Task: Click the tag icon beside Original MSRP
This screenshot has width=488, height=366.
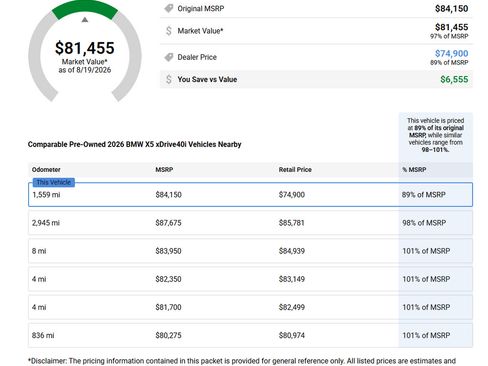Action: coord(169,8)
